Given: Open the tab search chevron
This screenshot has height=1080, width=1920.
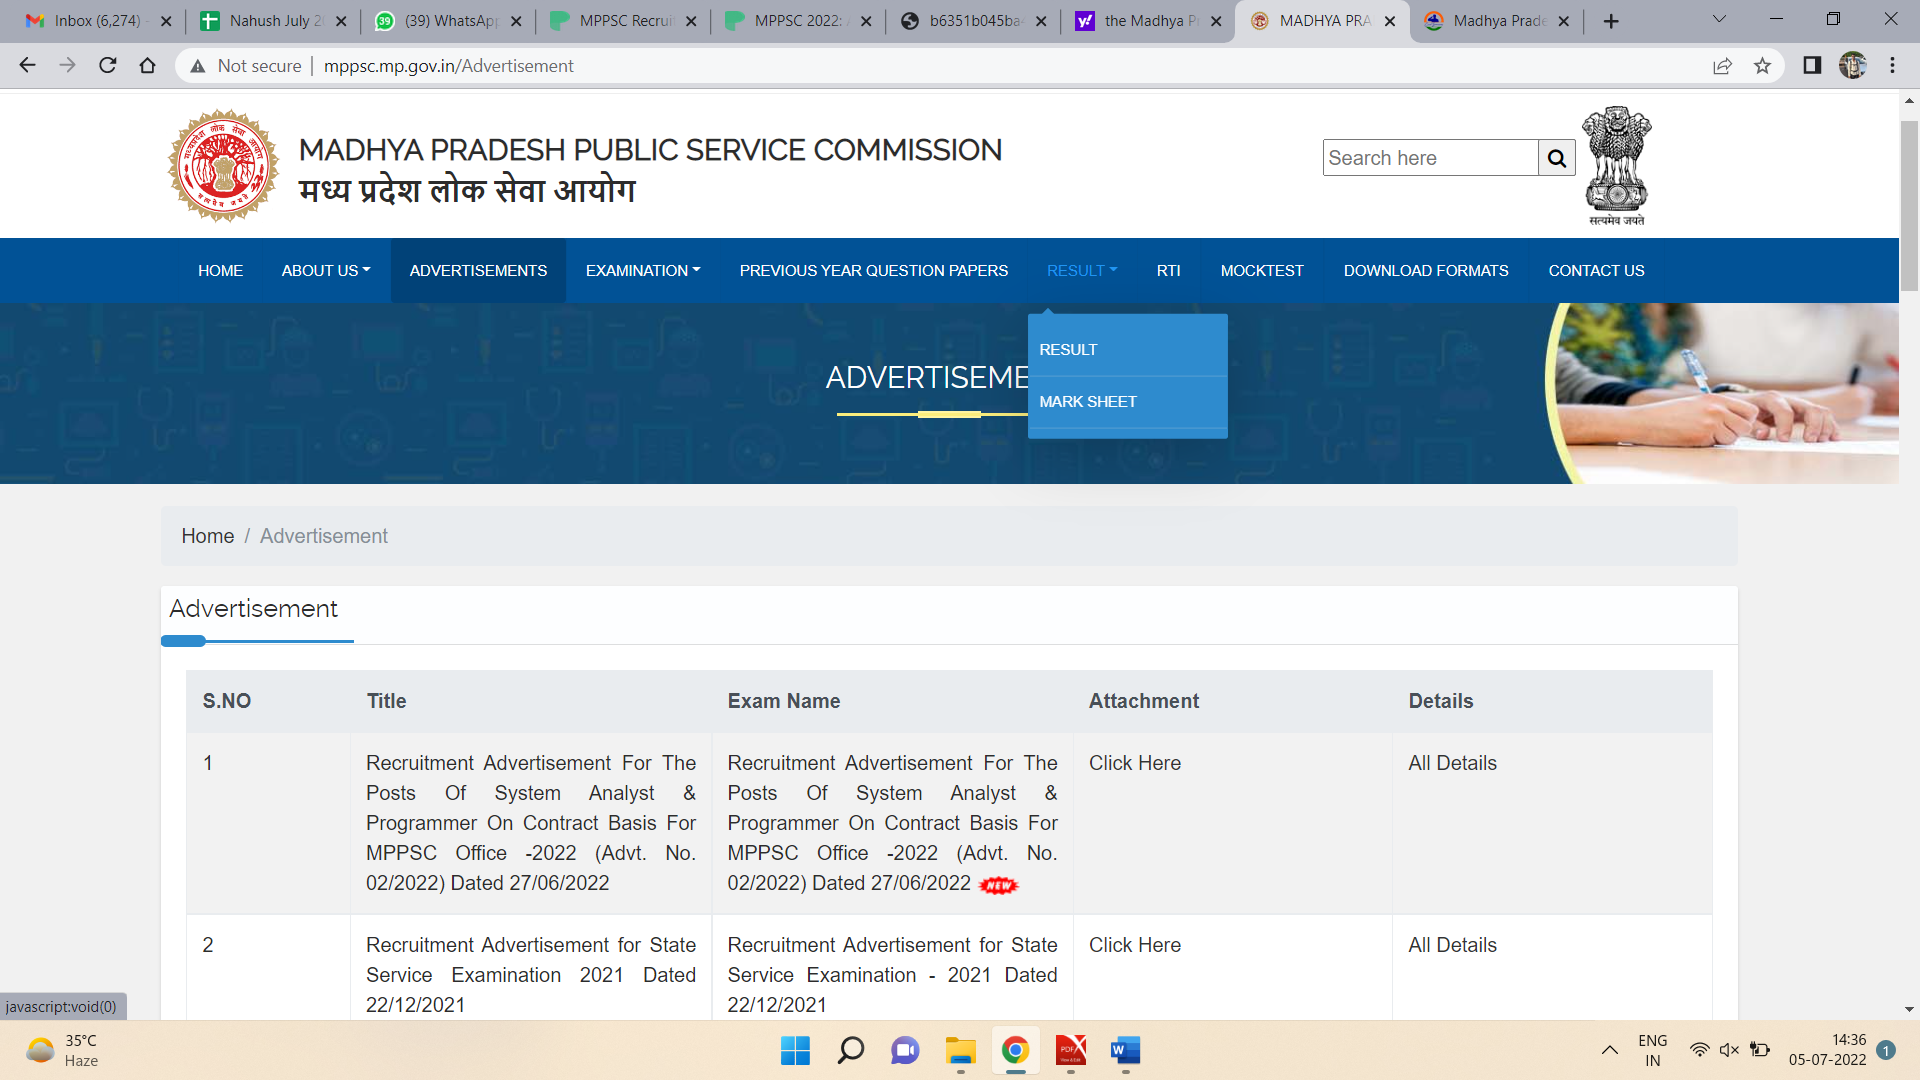Looking at the screenshot, I should 1718,20.
